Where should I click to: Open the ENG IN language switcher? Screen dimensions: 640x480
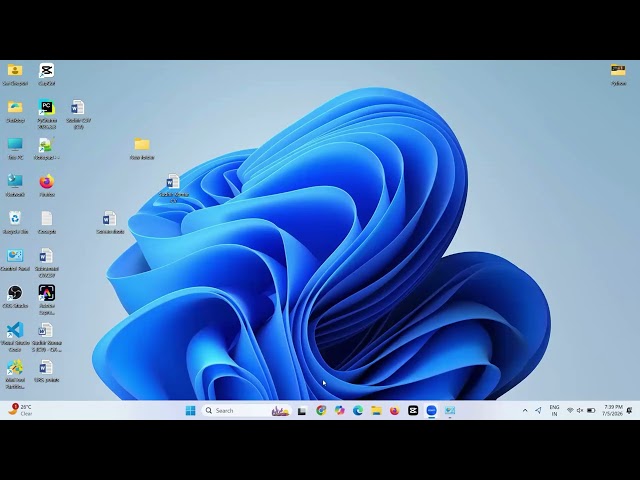click(x=554, y=411)
